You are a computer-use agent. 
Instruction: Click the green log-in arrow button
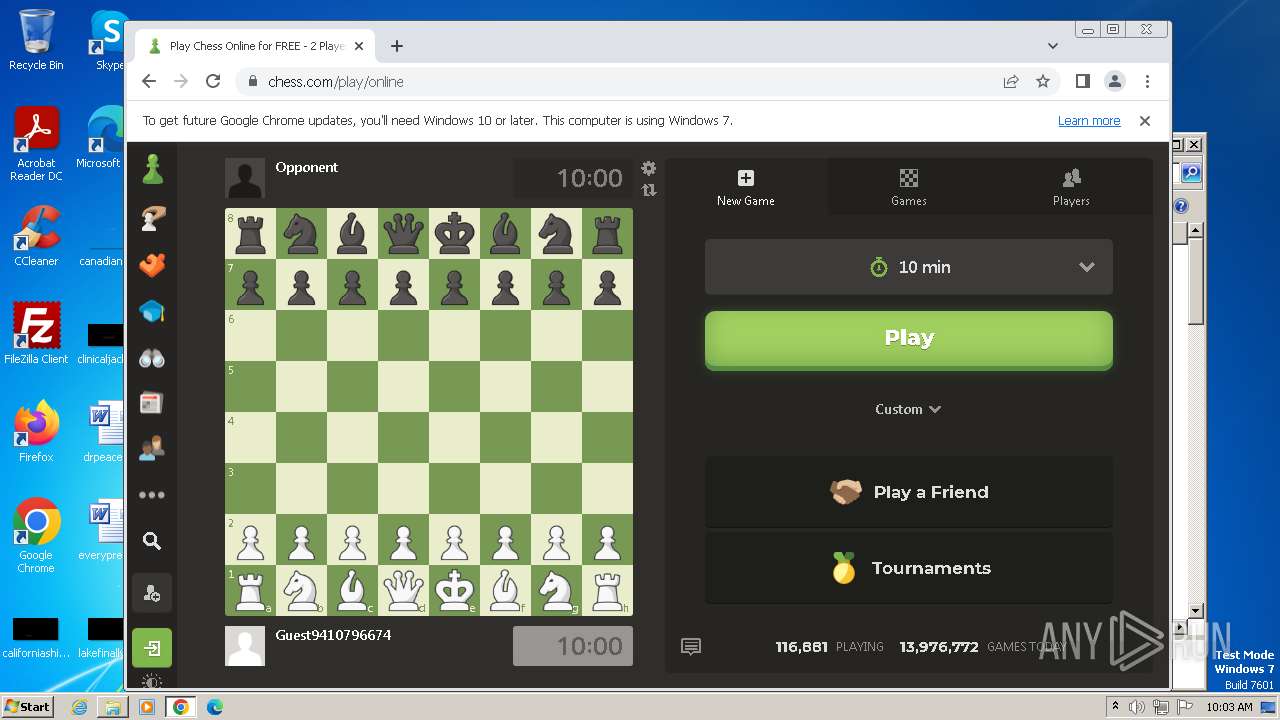(152, 648)
